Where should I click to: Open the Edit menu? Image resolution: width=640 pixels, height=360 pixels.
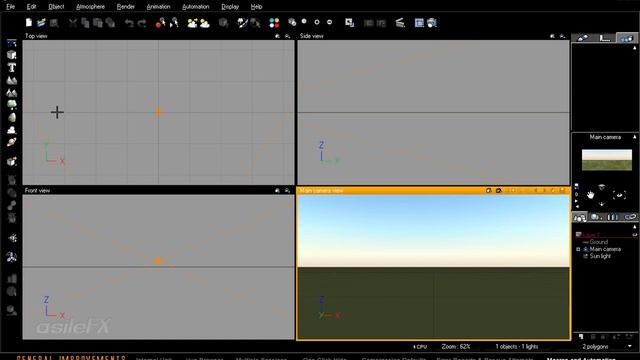click(31, 7)
